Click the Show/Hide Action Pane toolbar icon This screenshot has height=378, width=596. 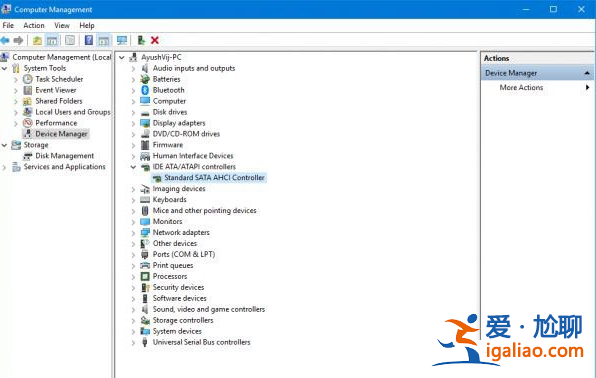[x=103, y=40]
